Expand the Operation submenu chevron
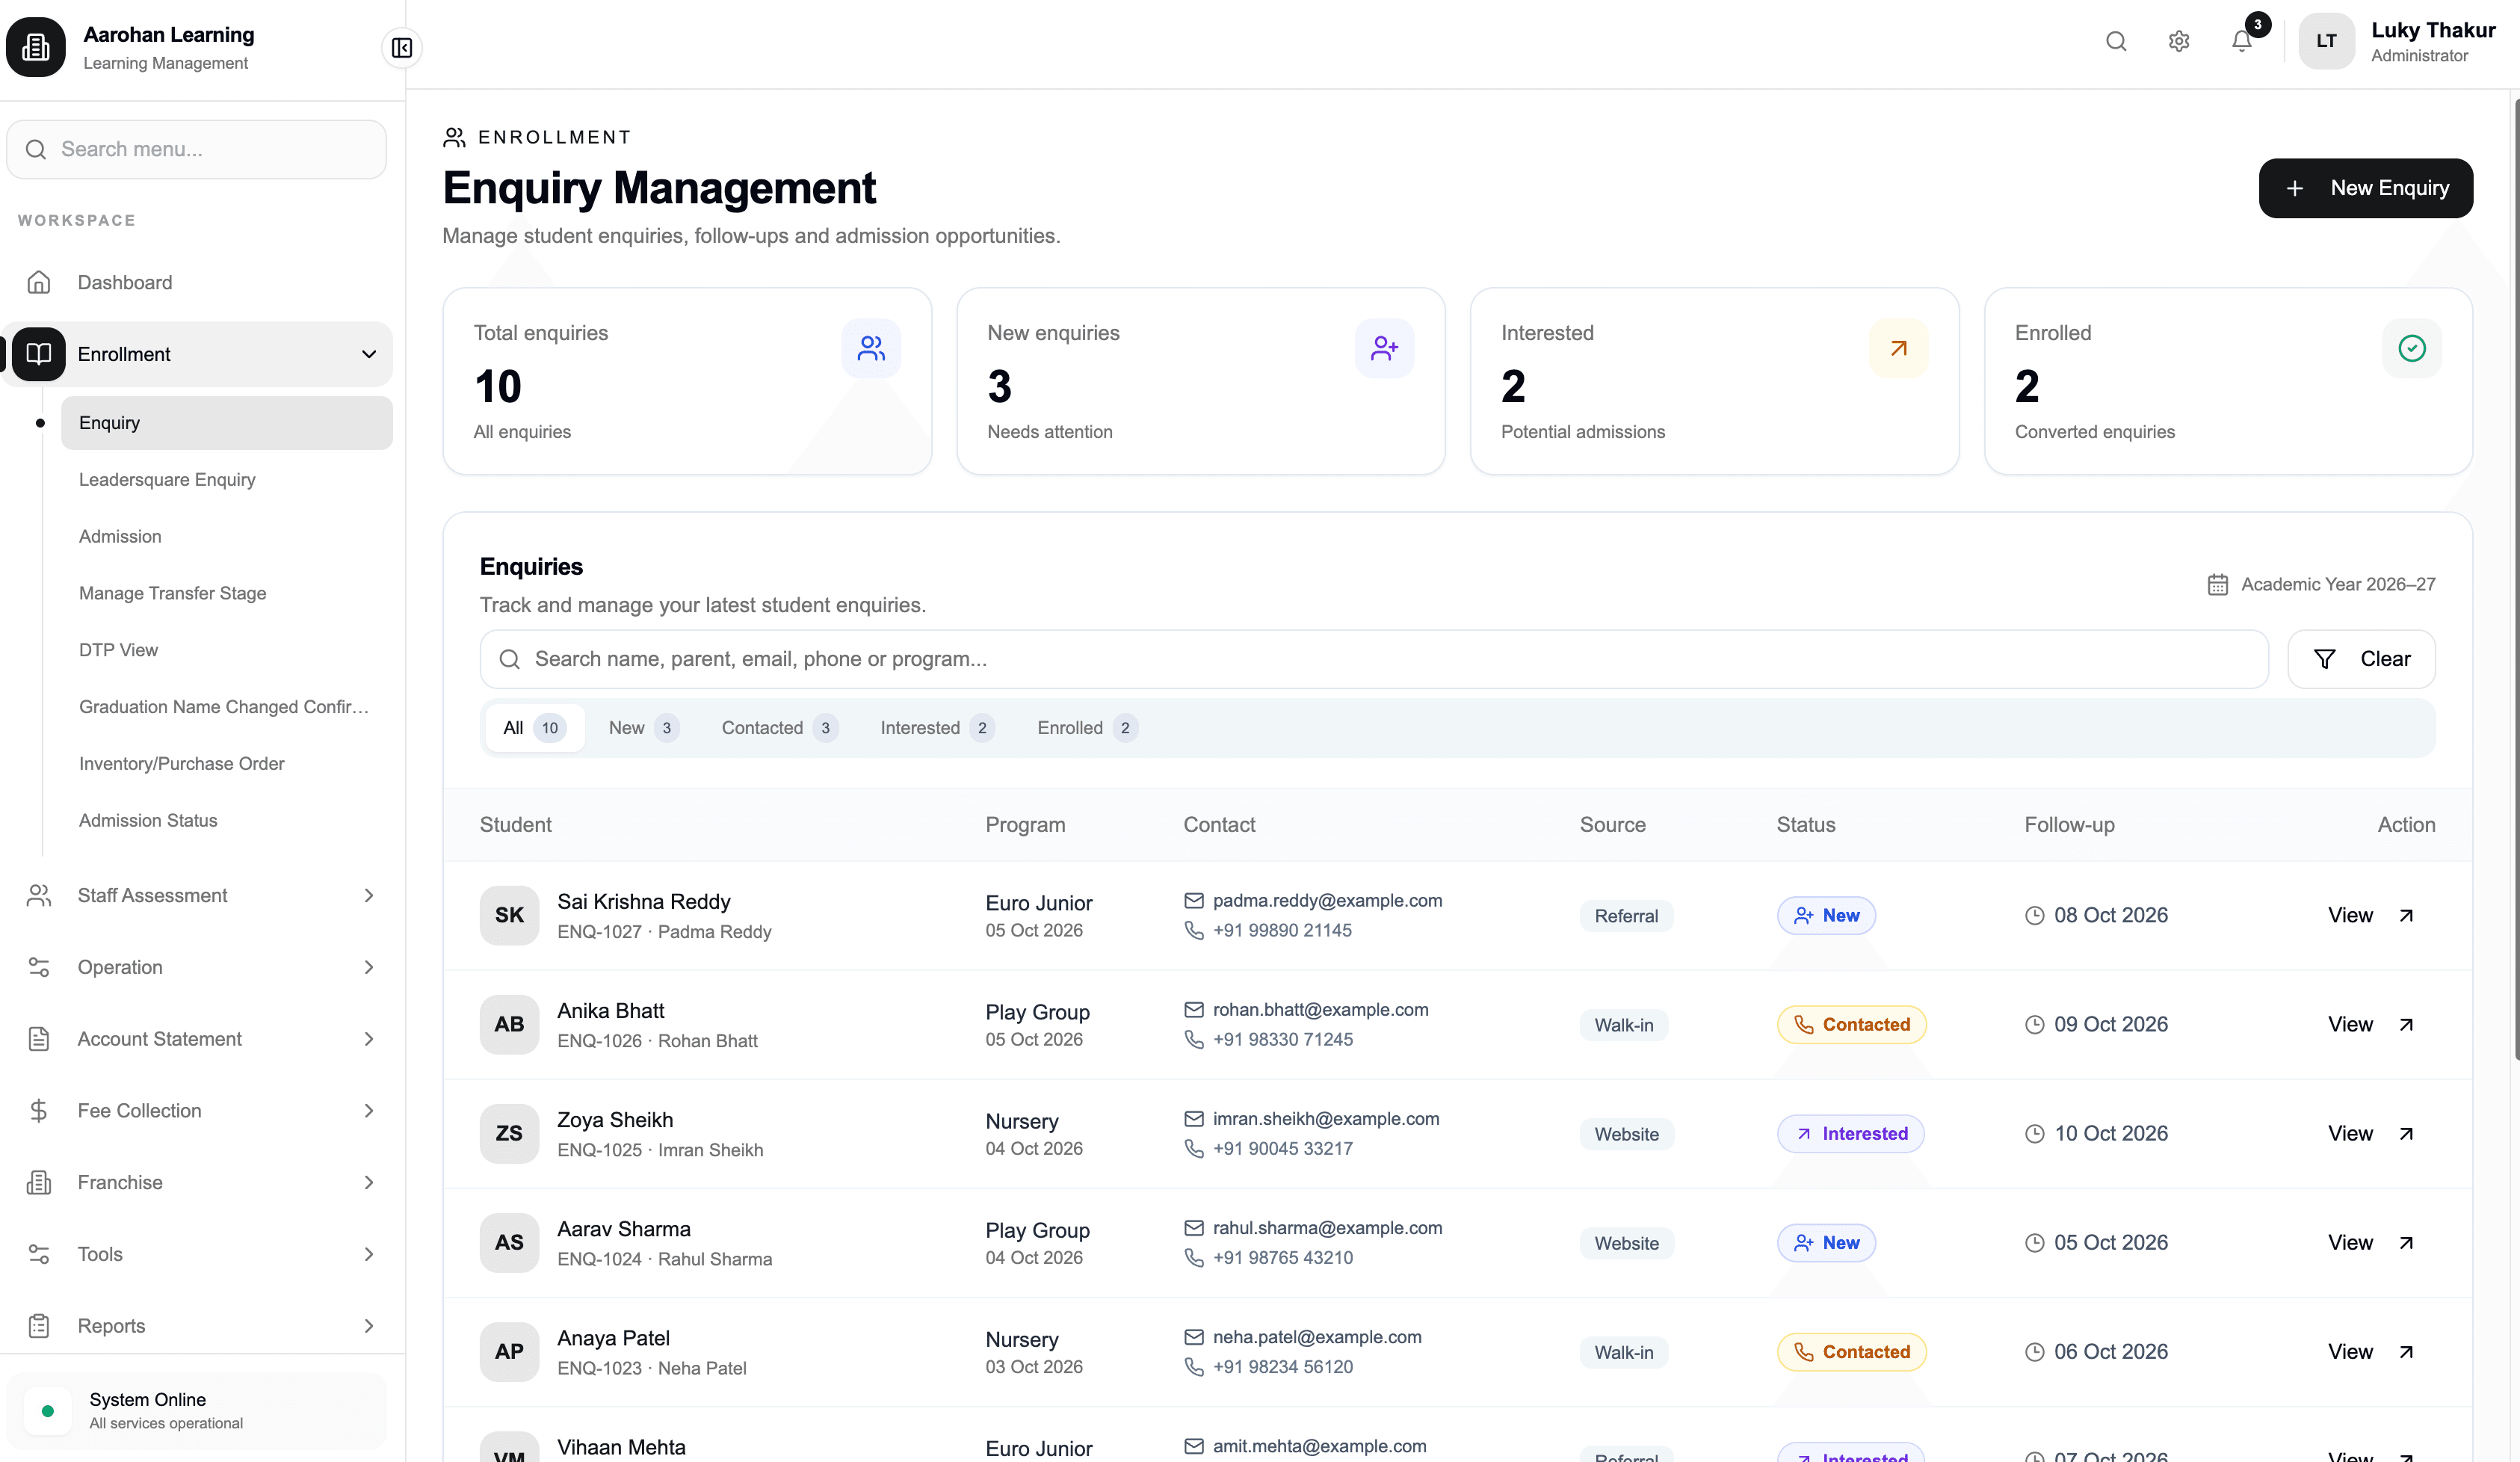Viewport: 2520px width, 1462px height. [369, 967]
